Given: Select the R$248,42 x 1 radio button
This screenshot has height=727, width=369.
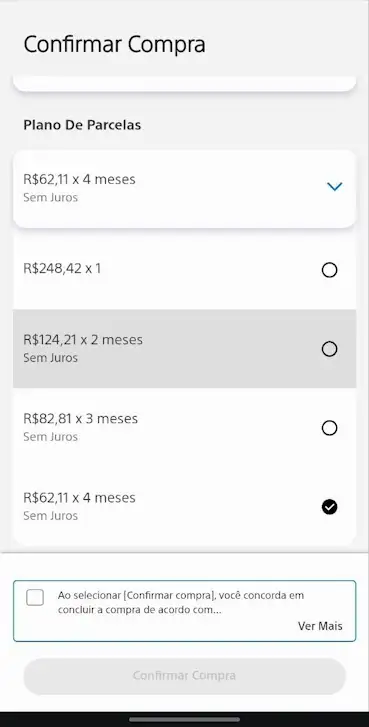Looking at the screenshot, I should (x=329, y=270).
